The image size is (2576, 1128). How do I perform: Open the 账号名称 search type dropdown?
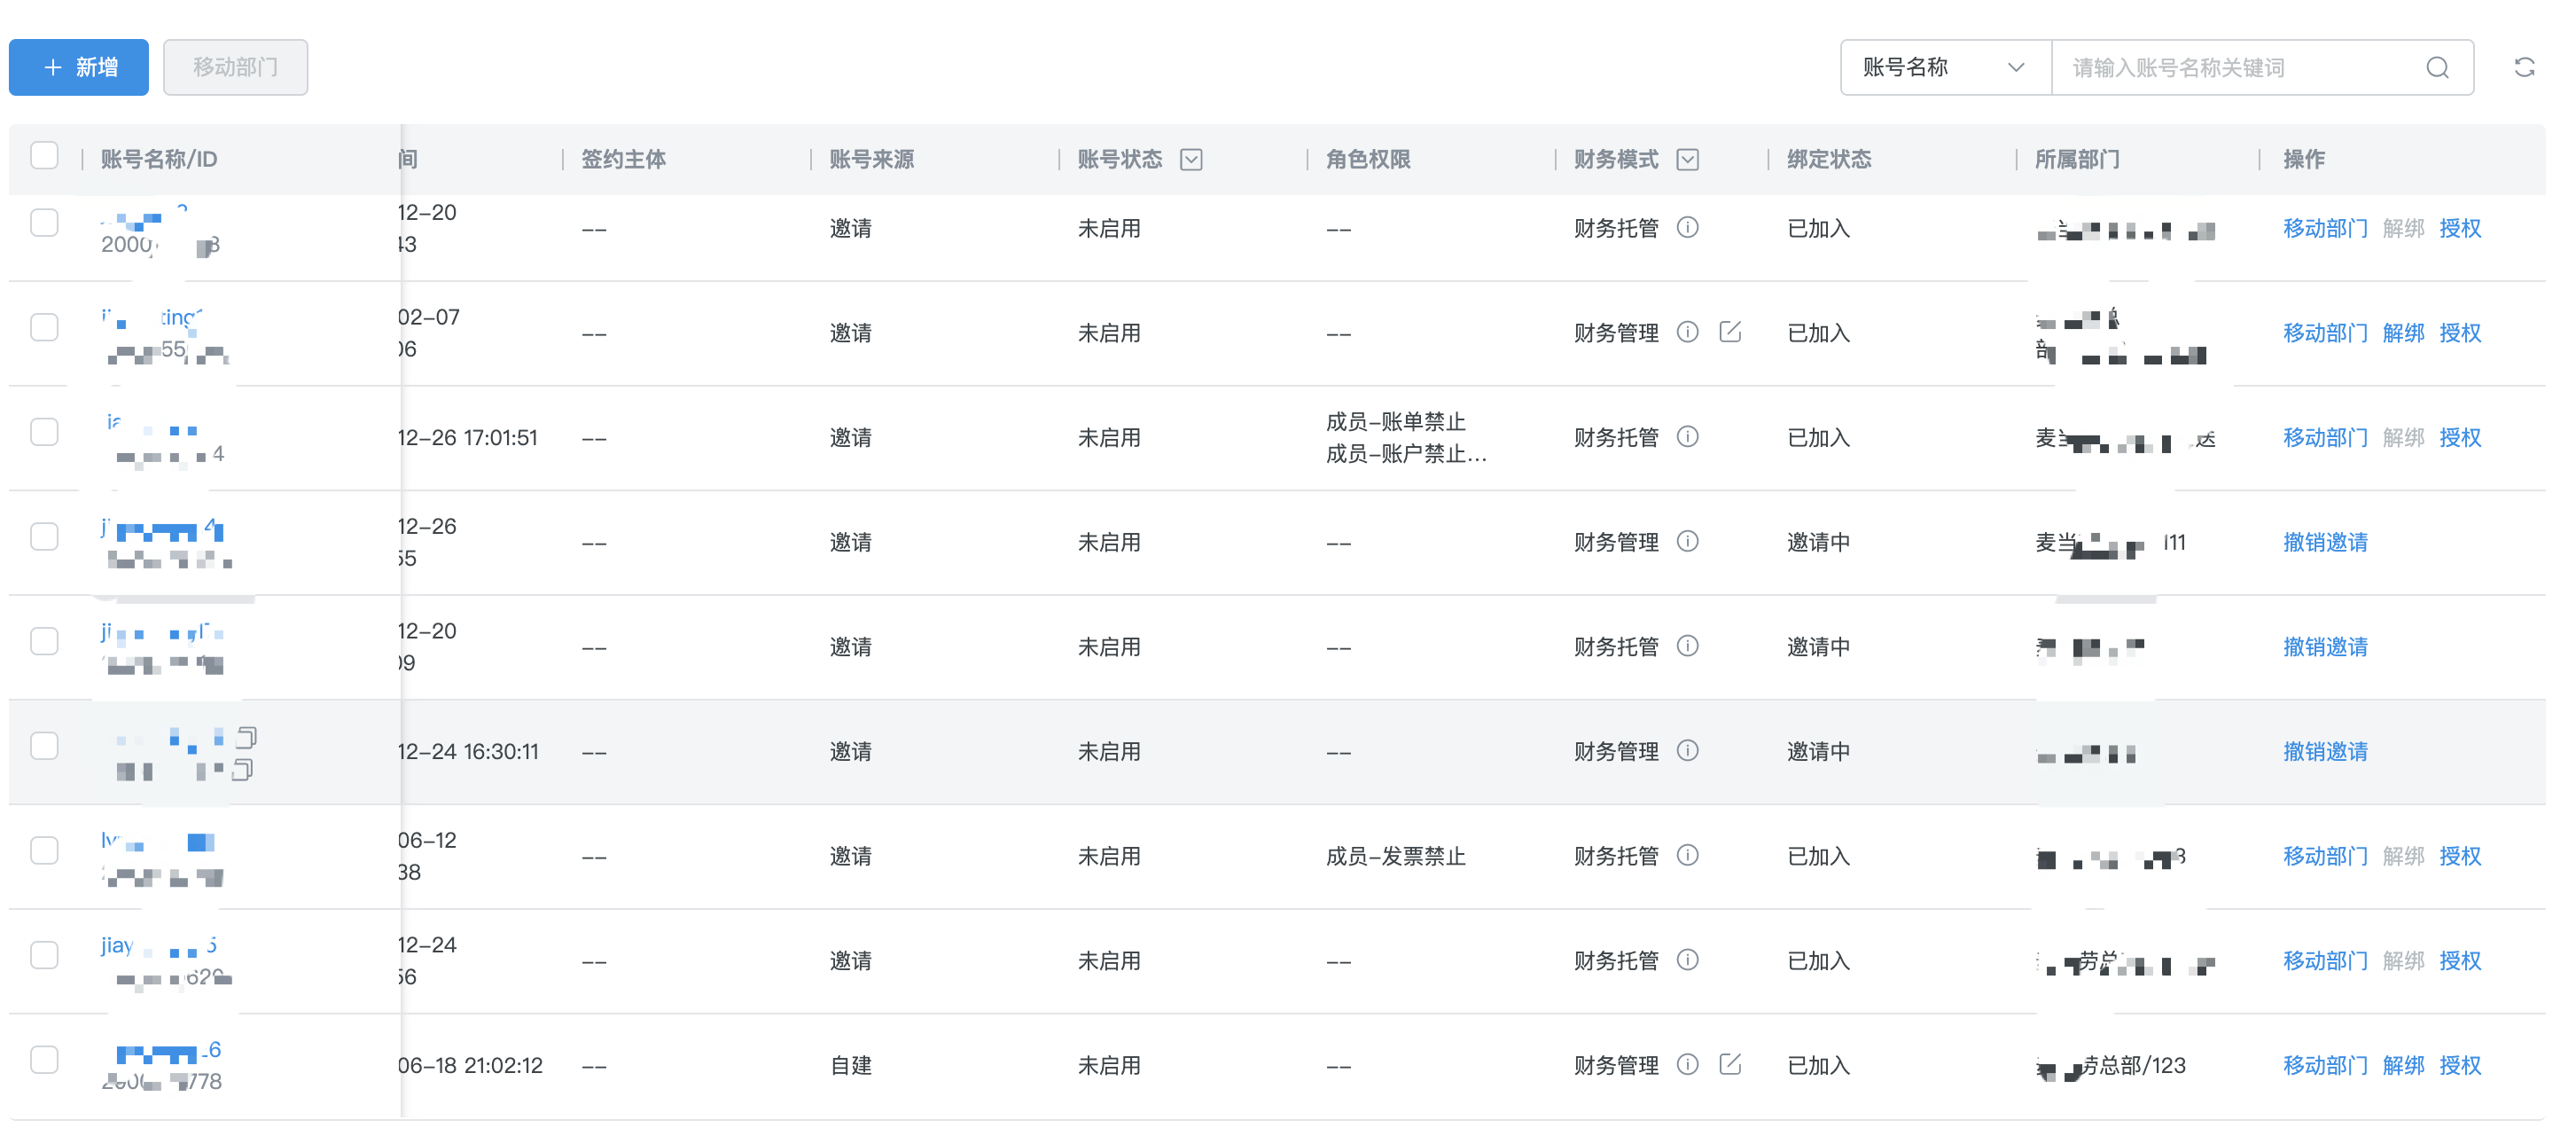(1944, 67)
